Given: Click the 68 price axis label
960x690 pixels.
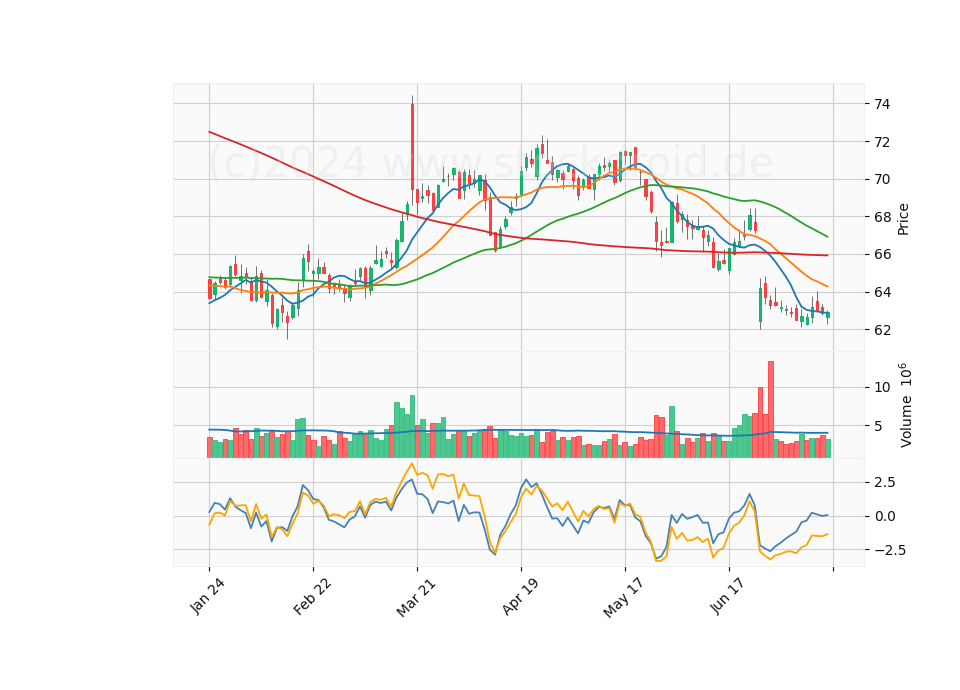Looking at the screenshot, I should coord(882,217).
